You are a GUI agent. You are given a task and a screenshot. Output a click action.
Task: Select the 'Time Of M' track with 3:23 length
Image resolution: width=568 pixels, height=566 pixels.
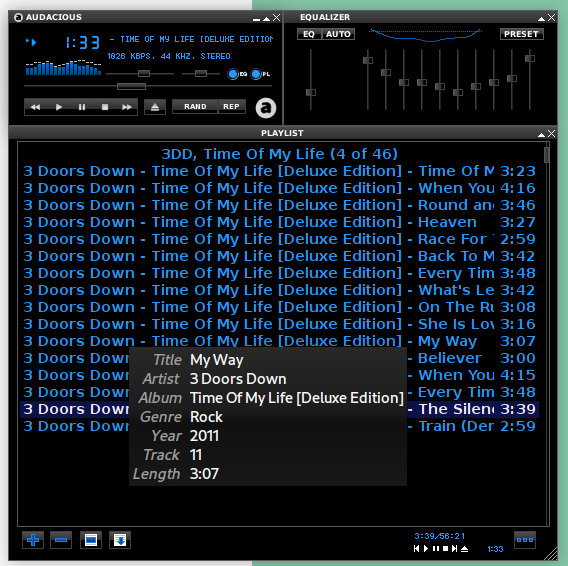[279, 171]
